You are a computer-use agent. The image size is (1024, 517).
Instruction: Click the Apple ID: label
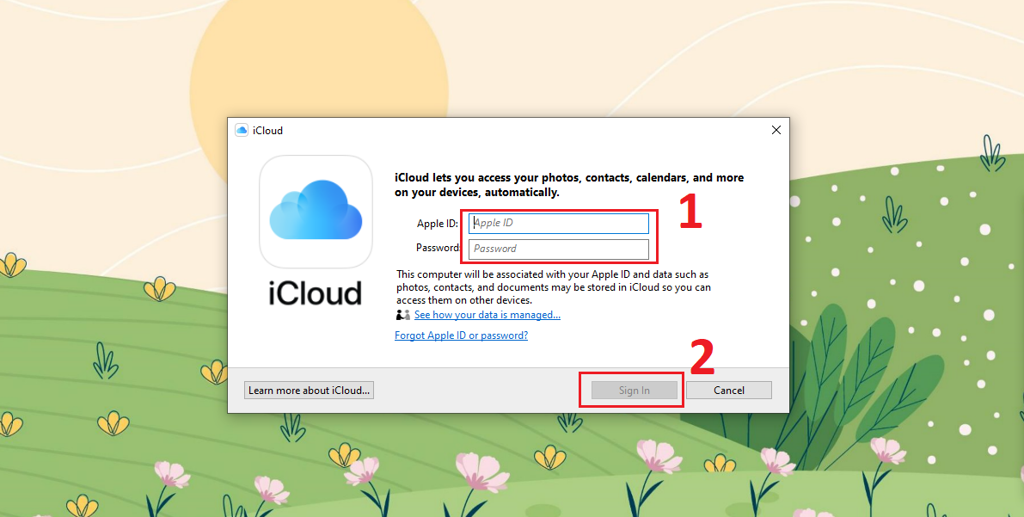[x=438, y=223]
